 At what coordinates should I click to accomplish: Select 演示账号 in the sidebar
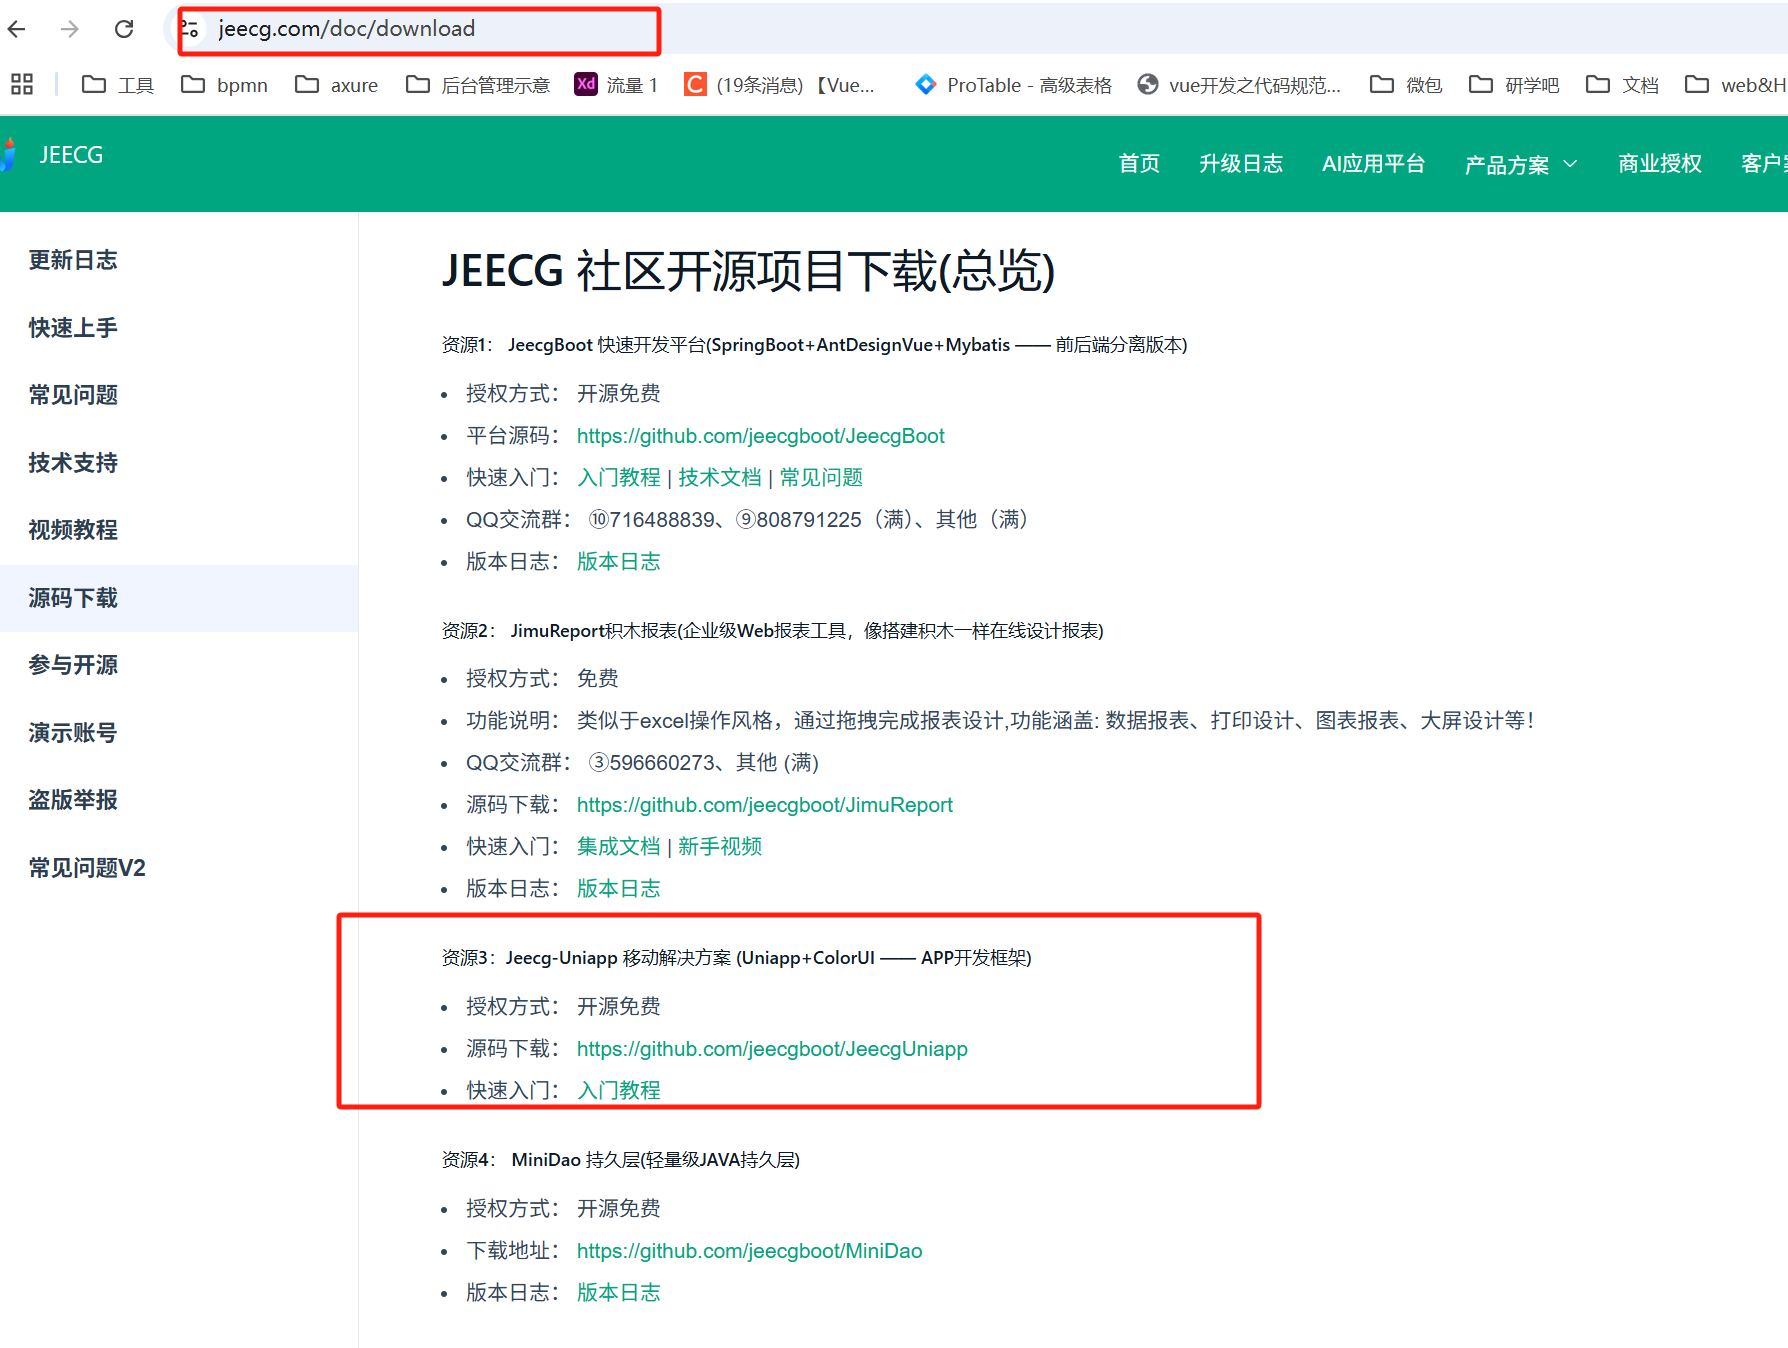pos(73,733)
